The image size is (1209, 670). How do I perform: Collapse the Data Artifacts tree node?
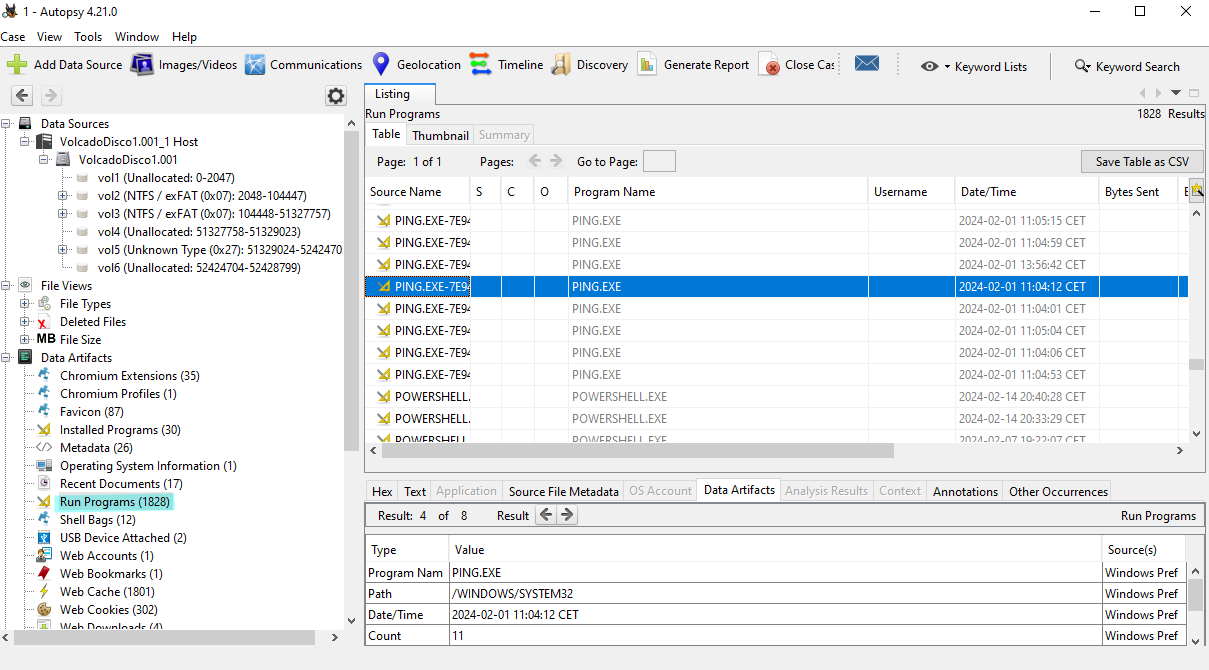point(7,358)
